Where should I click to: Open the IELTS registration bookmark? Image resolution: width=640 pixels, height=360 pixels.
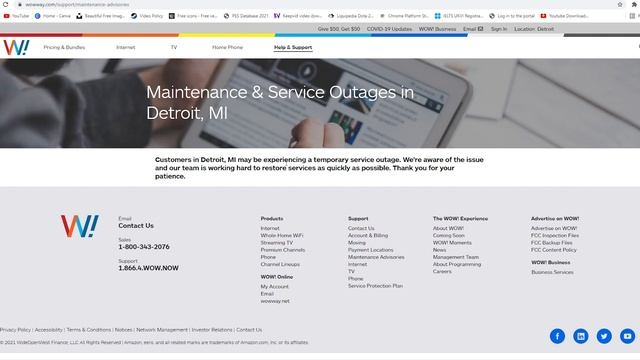[459, 16]
